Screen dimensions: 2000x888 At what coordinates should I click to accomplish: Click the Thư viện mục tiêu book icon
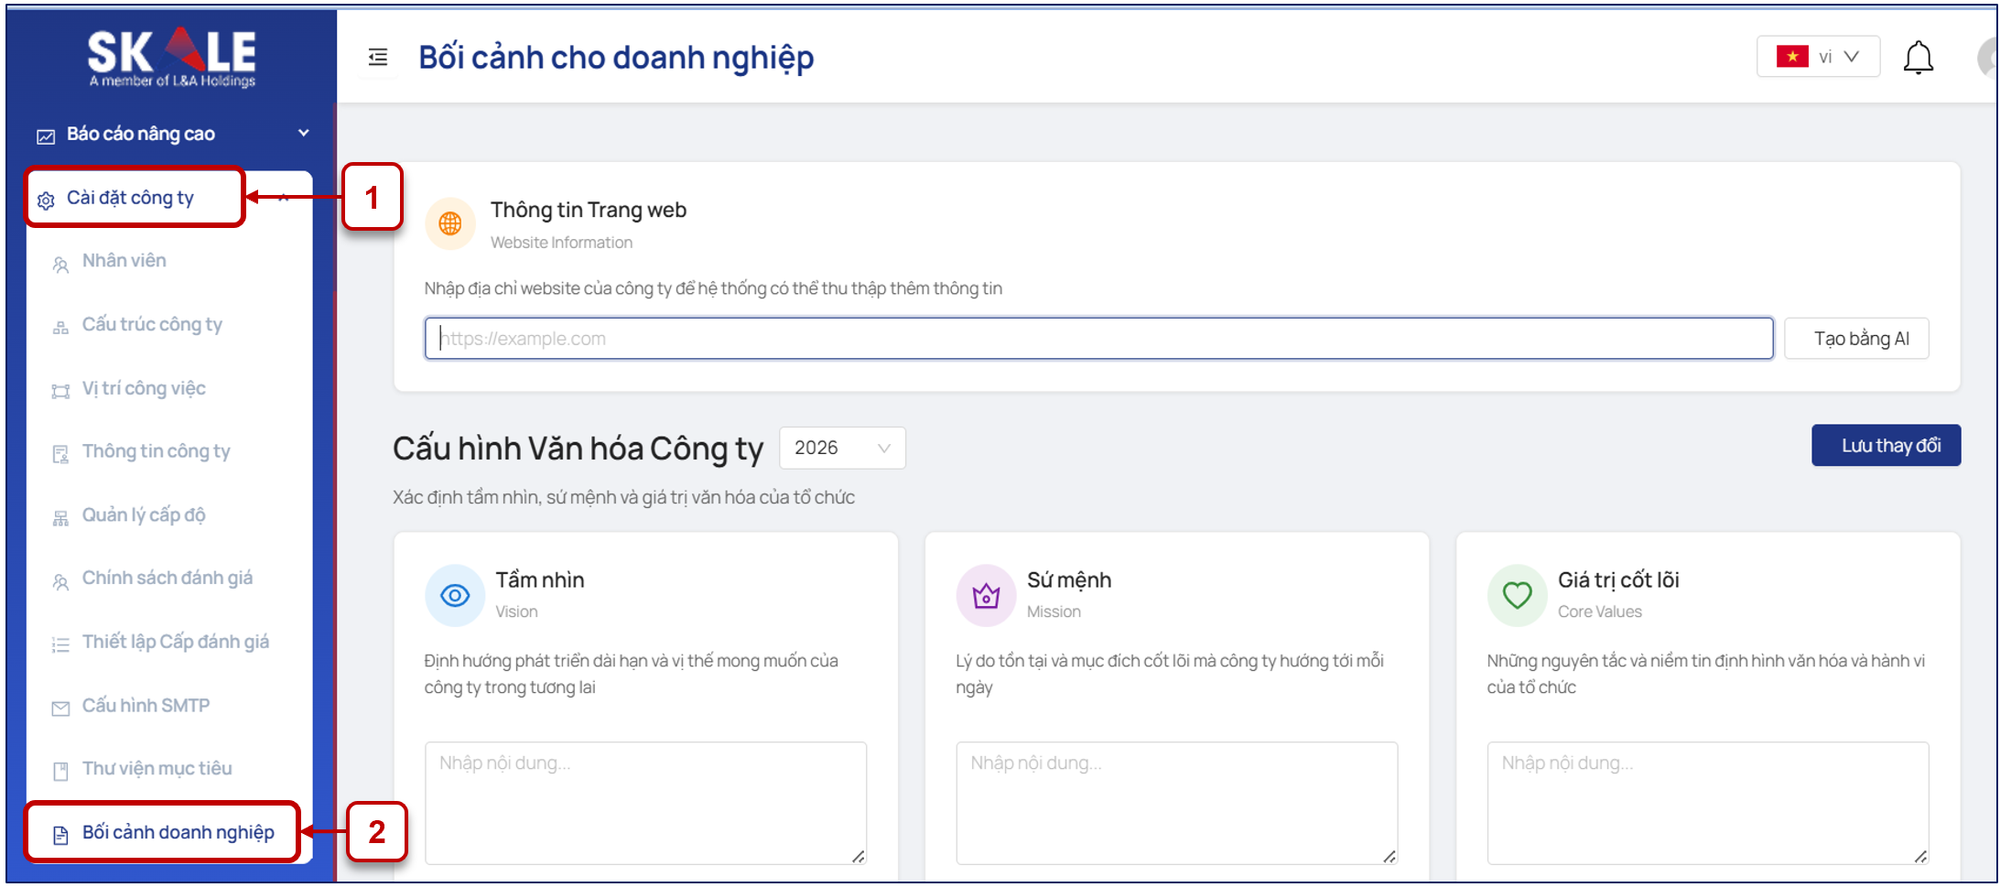[x=61, y=771]
